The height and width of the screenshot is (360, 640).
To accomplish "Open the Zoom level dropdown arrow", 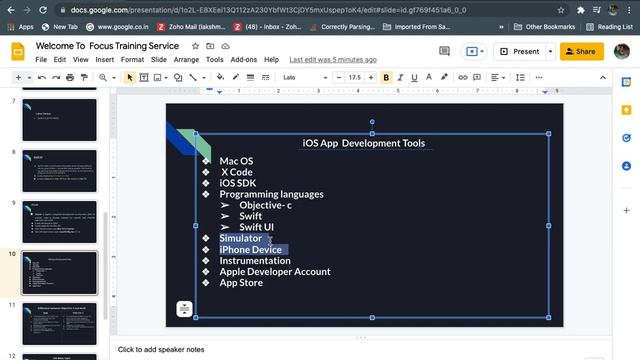I will (x=114, y=78).
